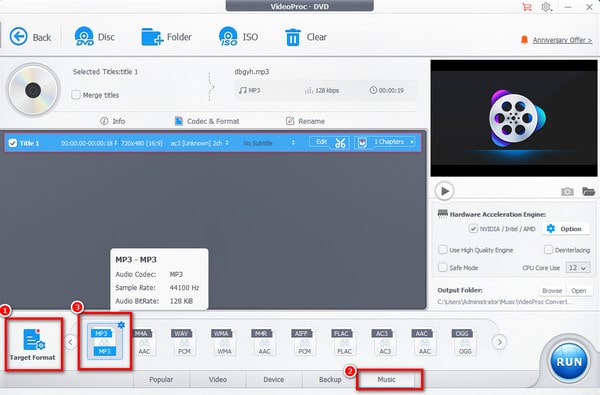Viewport: 600px width, 395px height.
Task: Select the AC3 format preset
Action: [x=385, y=342]
